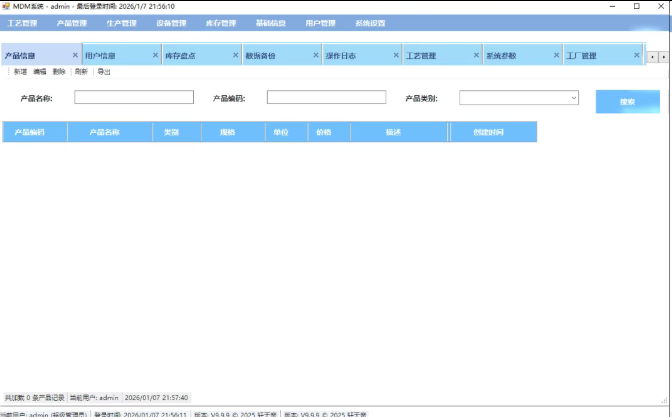Close the 用户信息 tab
Screen dimensions: 672x417
155,55
